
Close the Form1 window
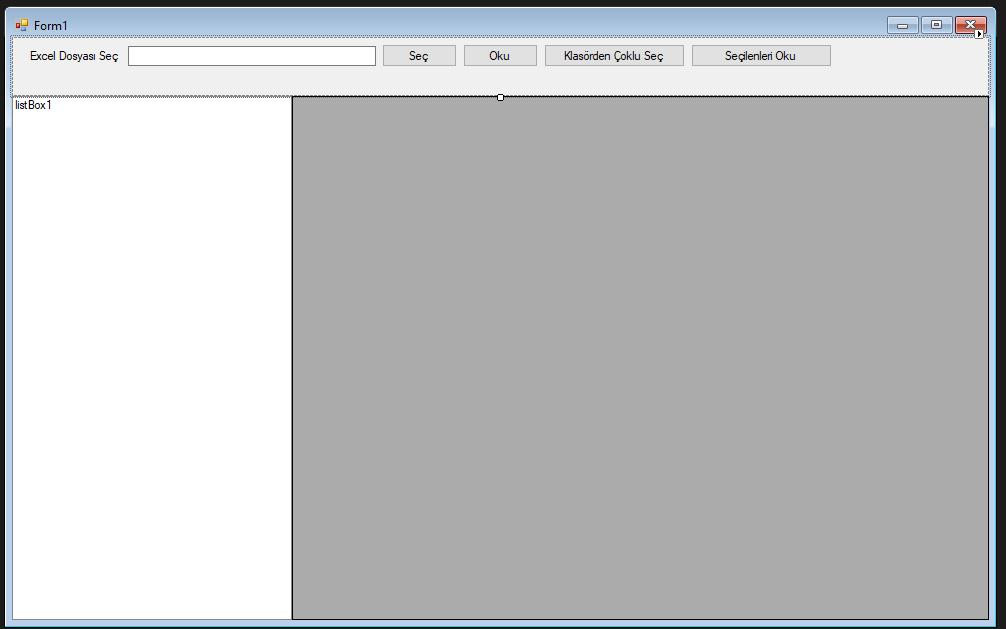click(x=967, y=23)
